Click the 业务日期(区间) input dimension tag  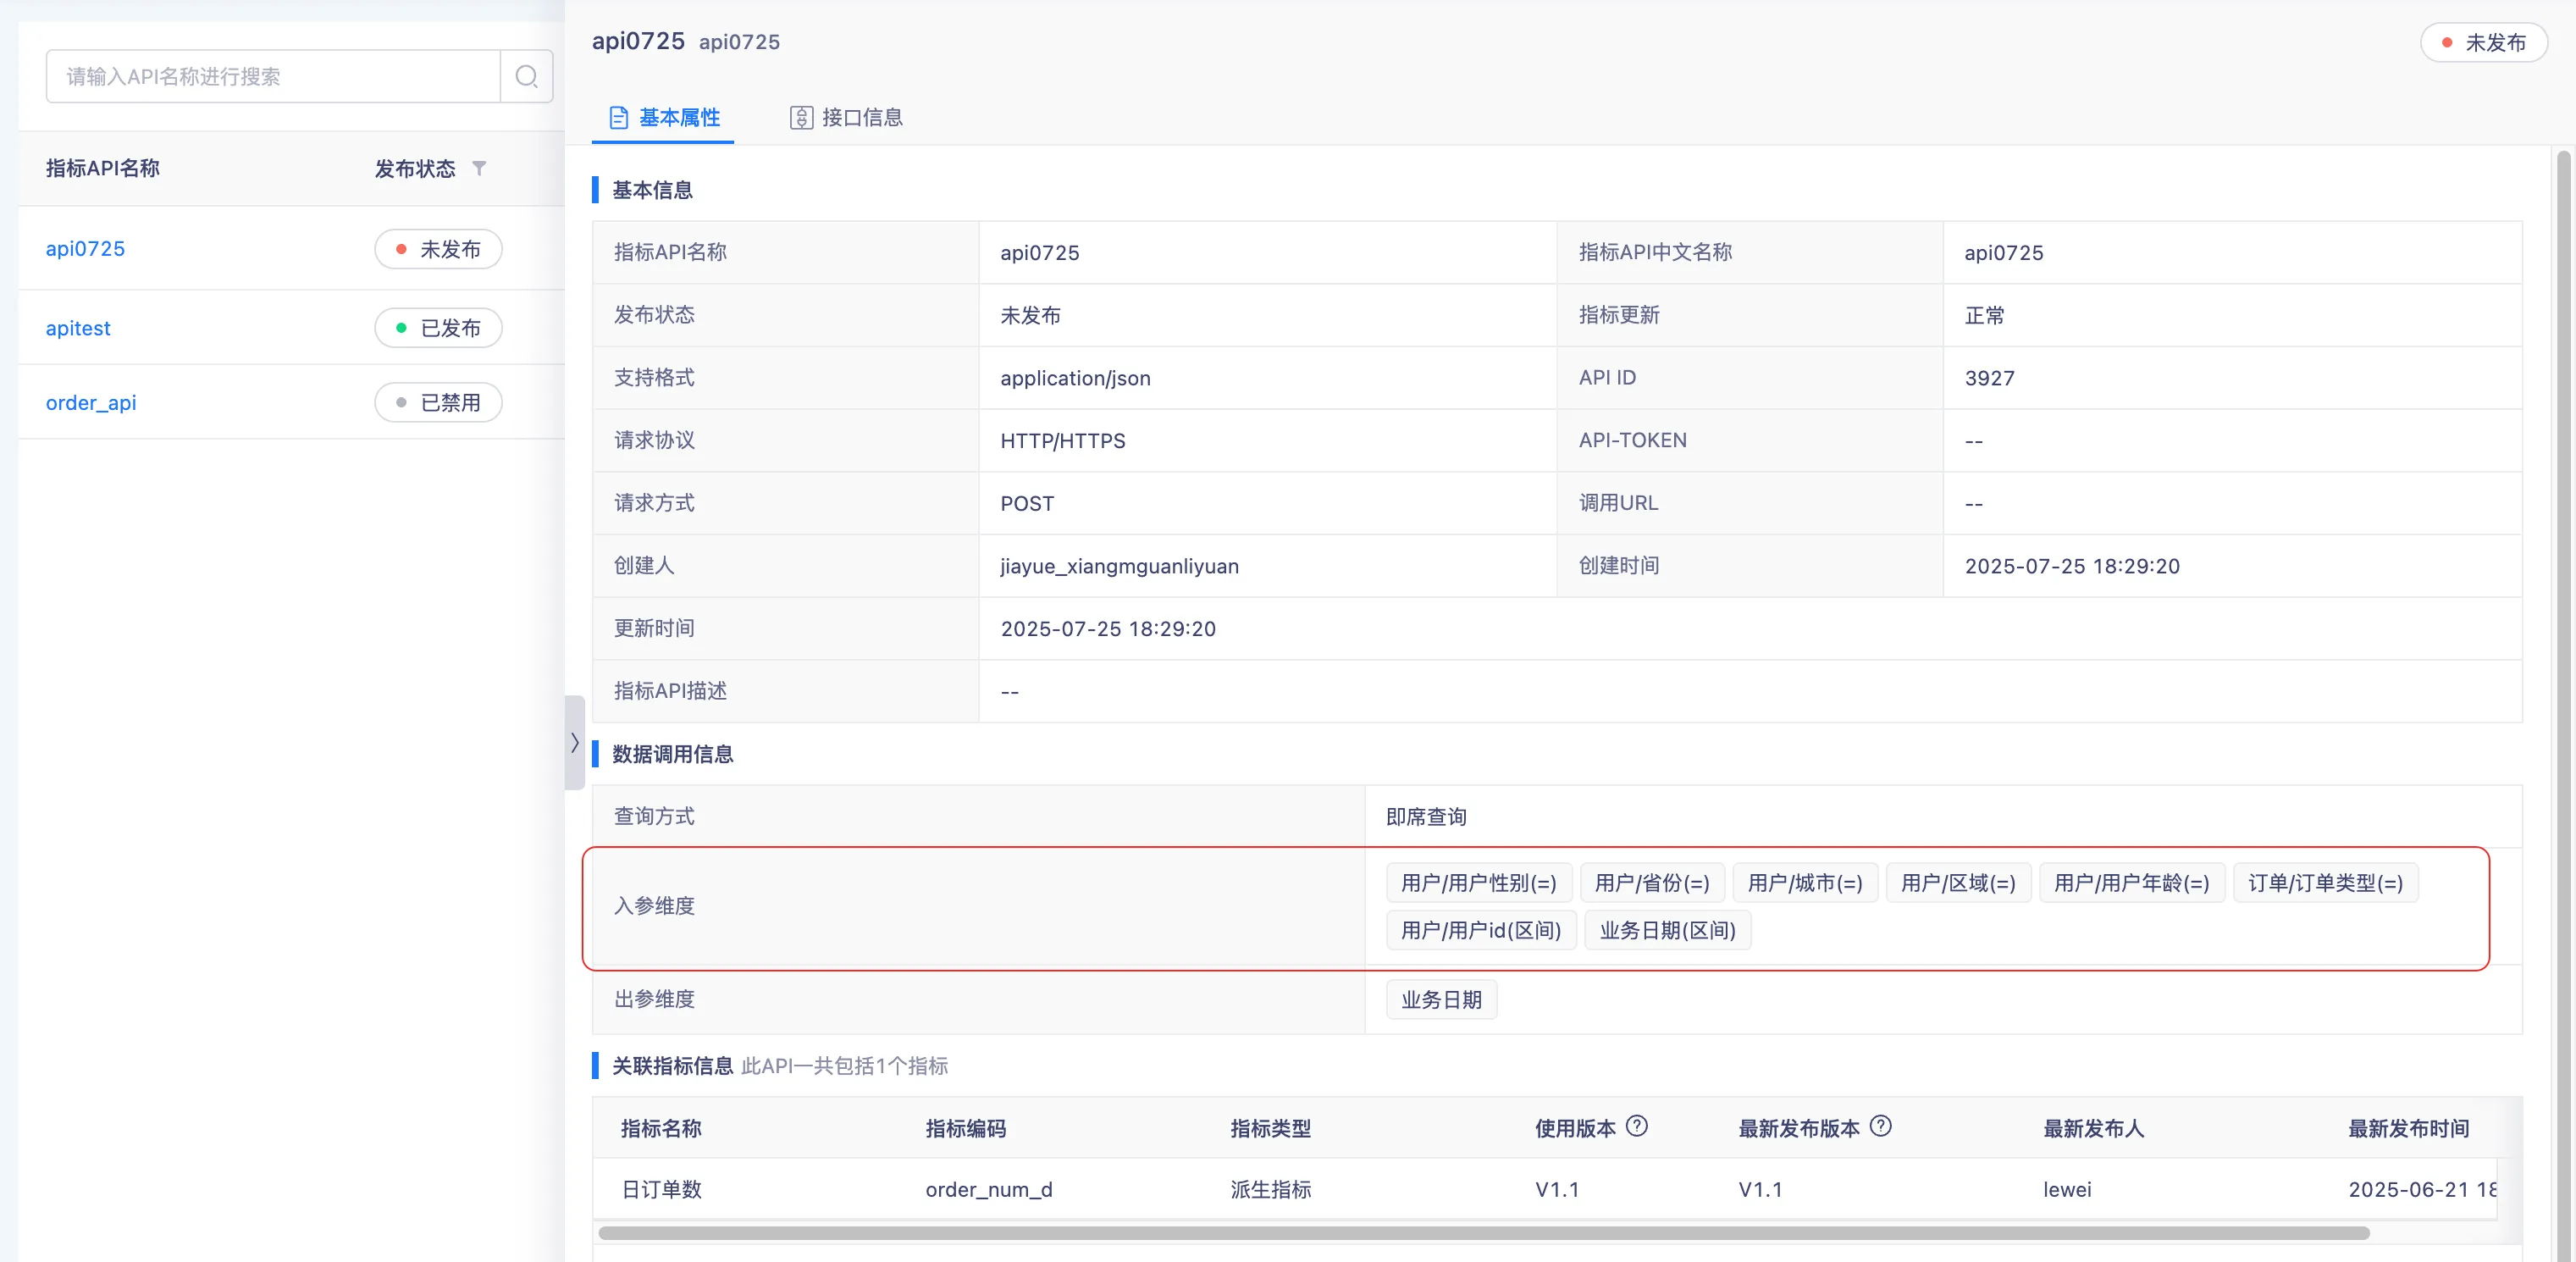1667,930
